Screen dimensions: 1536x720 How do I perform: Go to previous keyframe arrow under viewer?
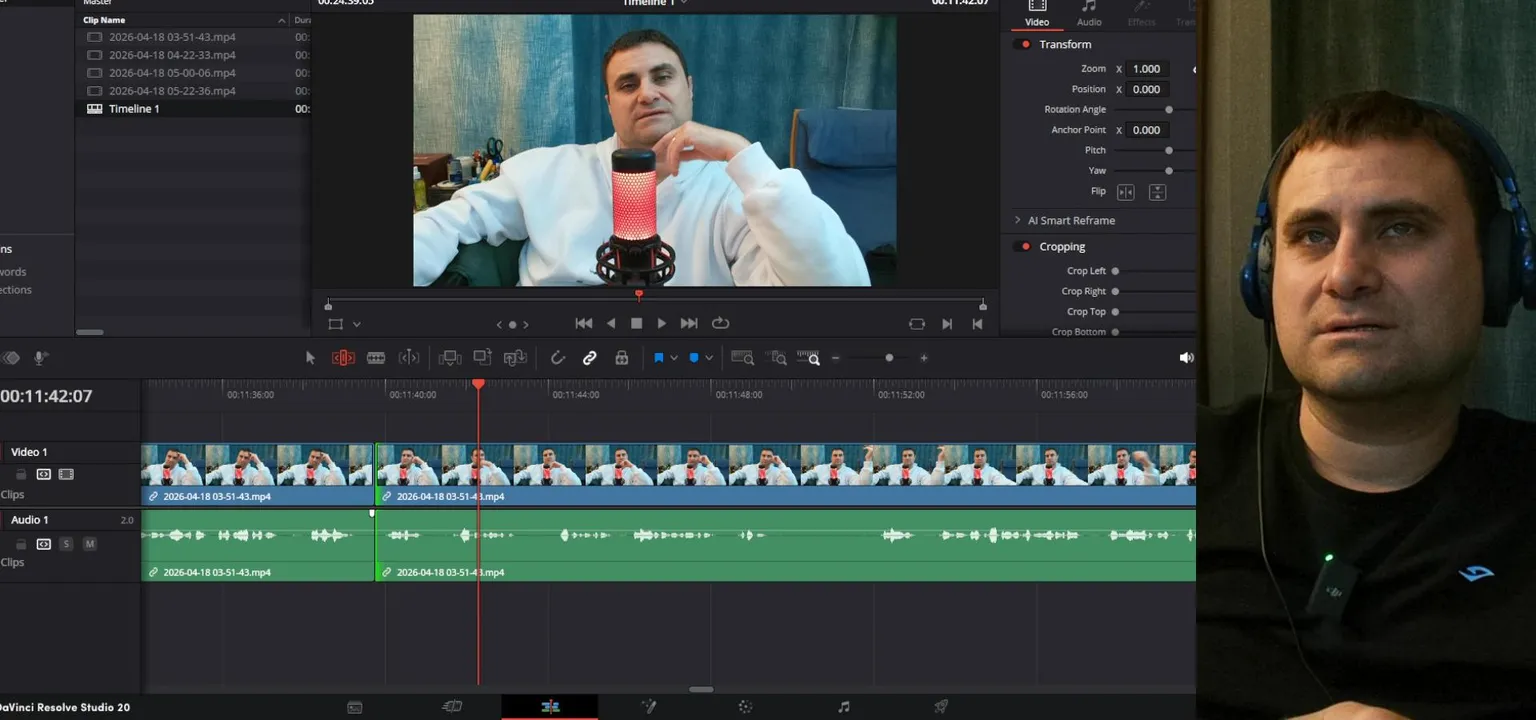[500, 324]
